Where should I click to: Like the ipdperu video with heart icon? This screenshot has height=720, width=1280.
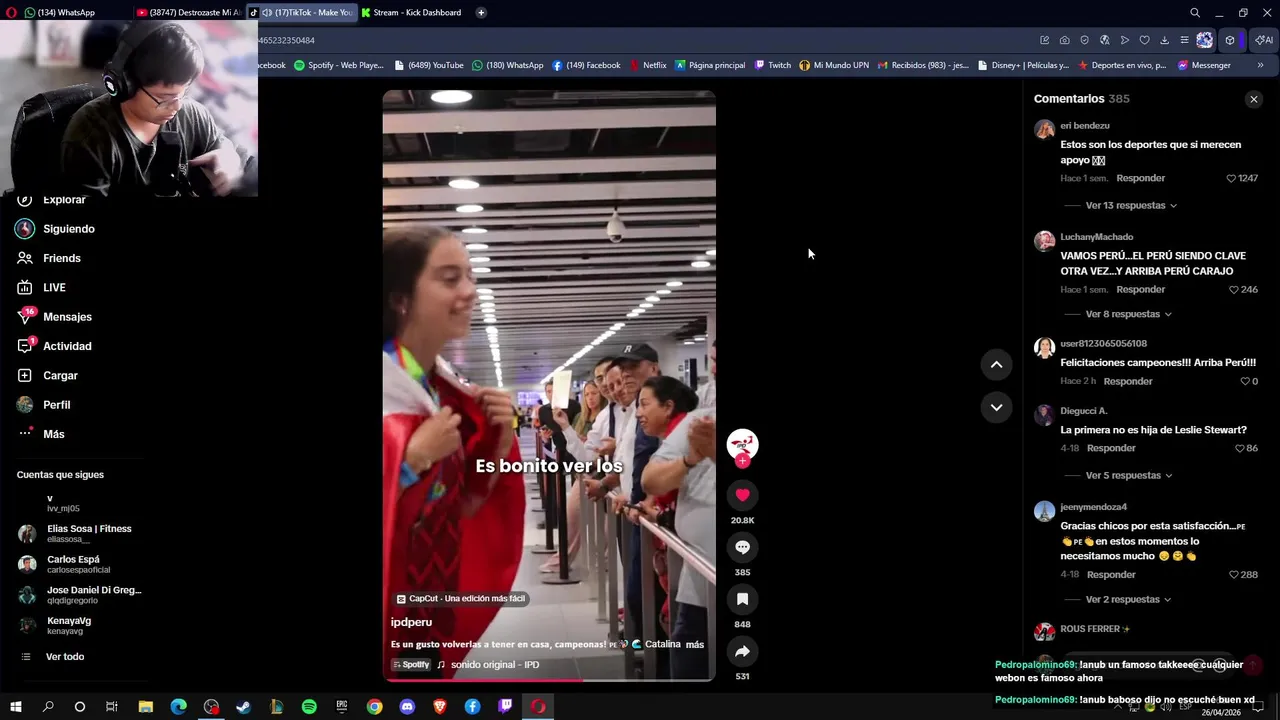click(742, 495)
